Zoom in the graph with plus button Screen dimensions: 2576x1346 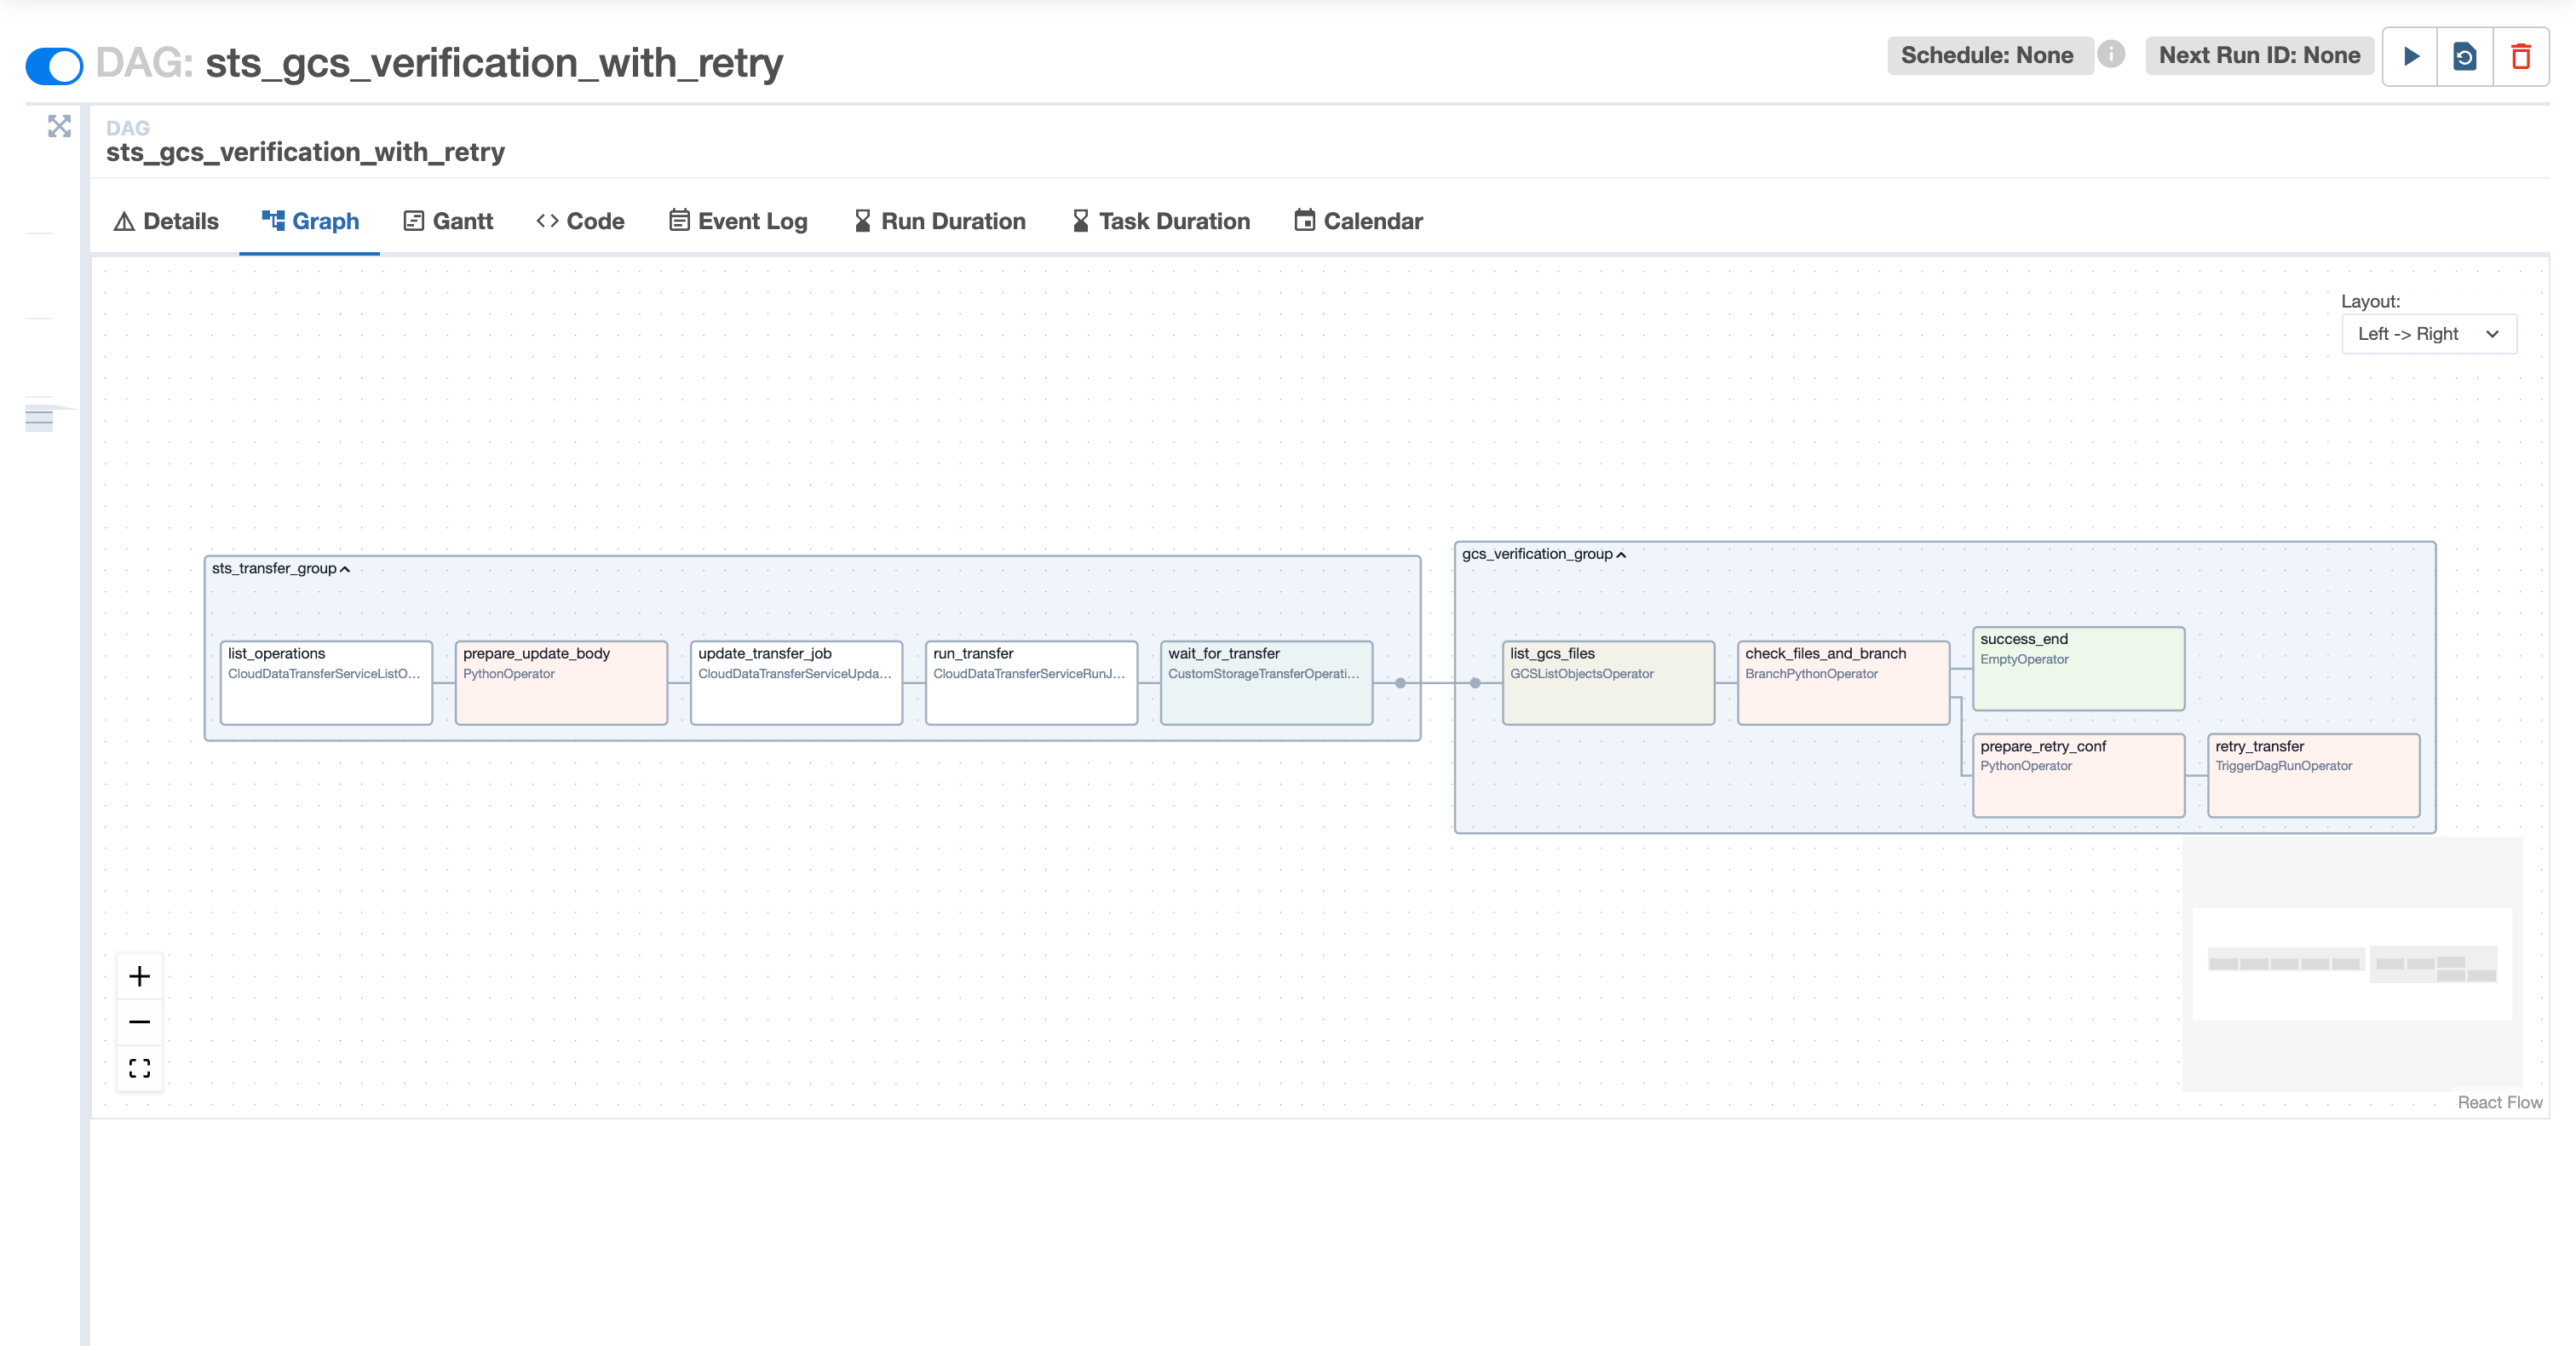[140, 976]
